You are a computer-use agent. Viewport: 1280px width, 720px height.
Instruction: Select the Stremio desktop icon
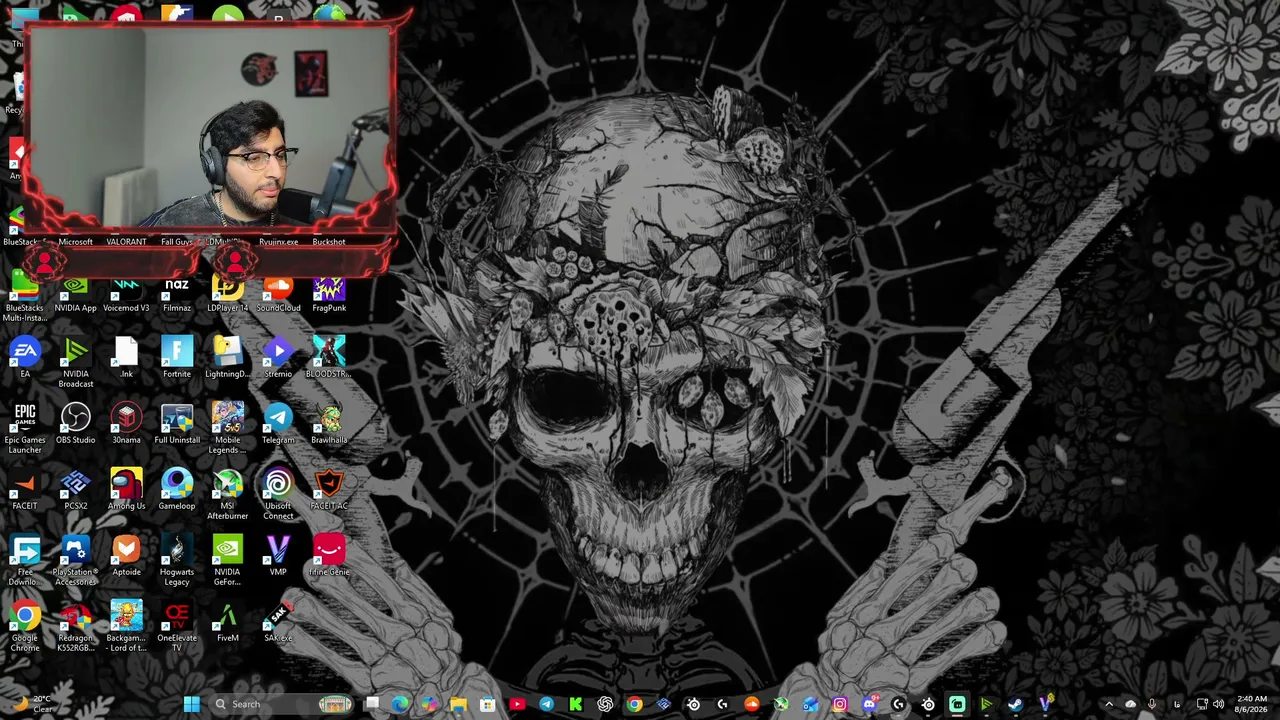[278, 358]
